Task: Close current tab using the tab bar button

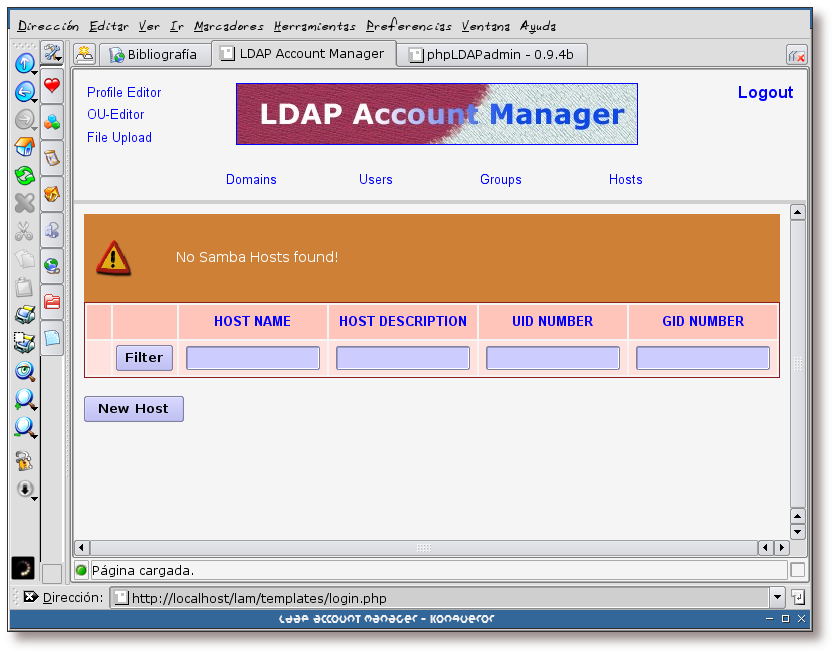Action: pos(796,56)
